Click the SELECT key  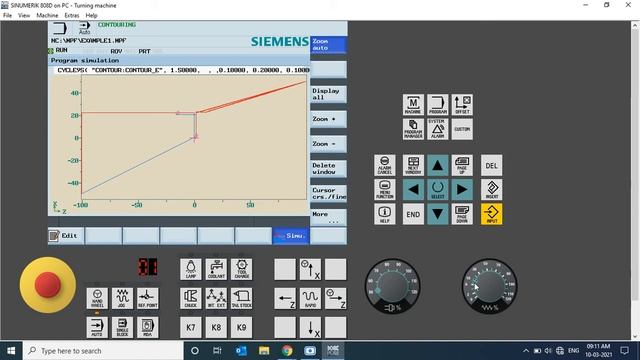438,189
